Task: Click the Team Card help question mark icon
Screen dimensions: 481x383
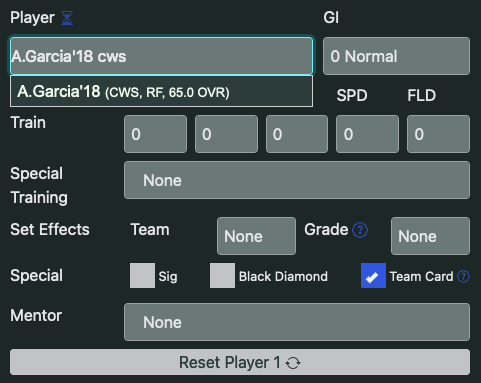Action: pyautogui.click(x=463, y=276)
